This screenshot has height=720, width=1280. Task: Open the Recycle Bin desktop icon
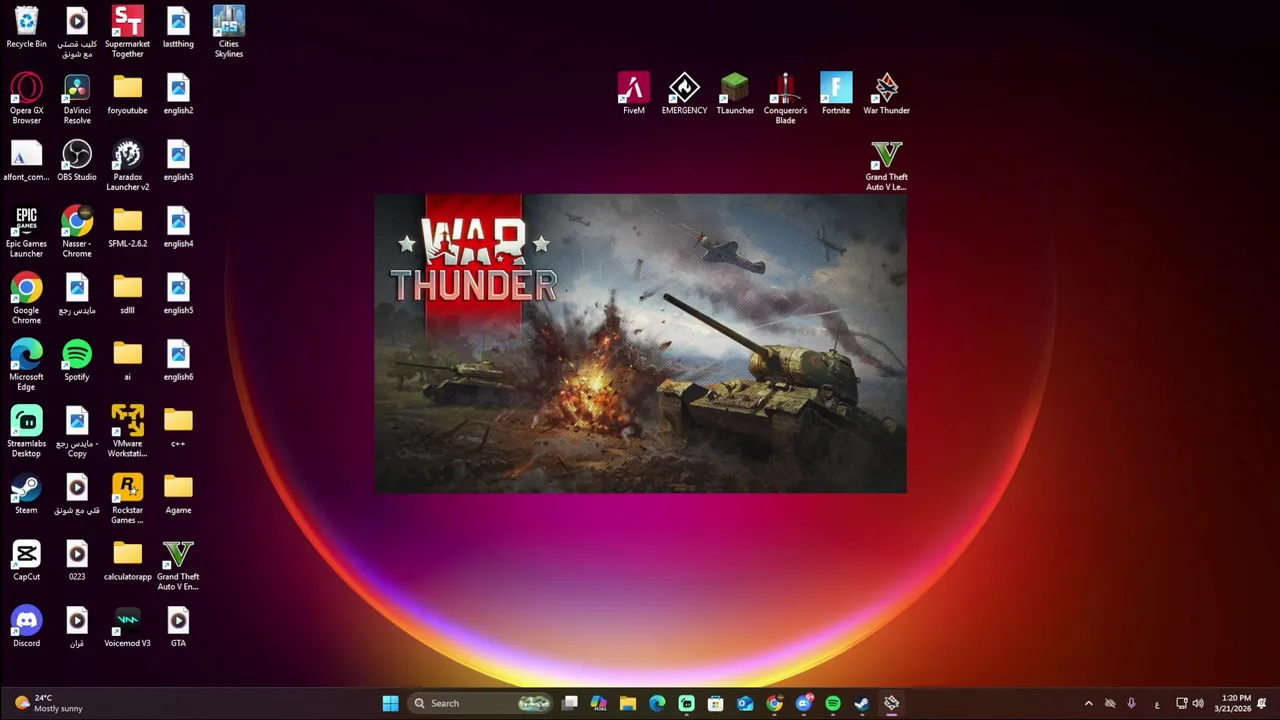26,28
